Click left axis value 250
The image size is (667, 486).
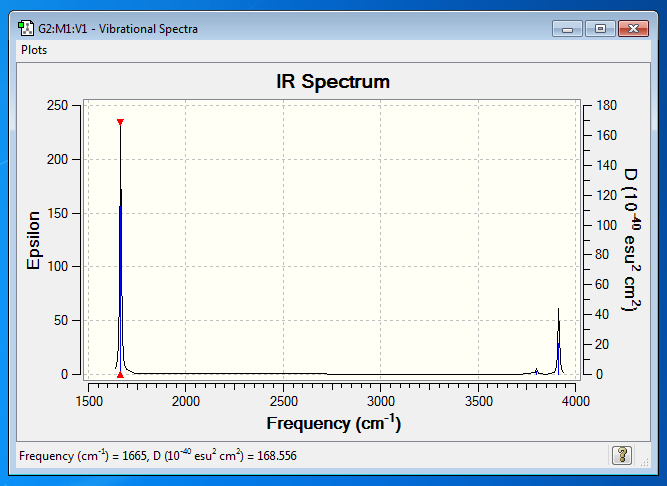click(x=57, y=105)
